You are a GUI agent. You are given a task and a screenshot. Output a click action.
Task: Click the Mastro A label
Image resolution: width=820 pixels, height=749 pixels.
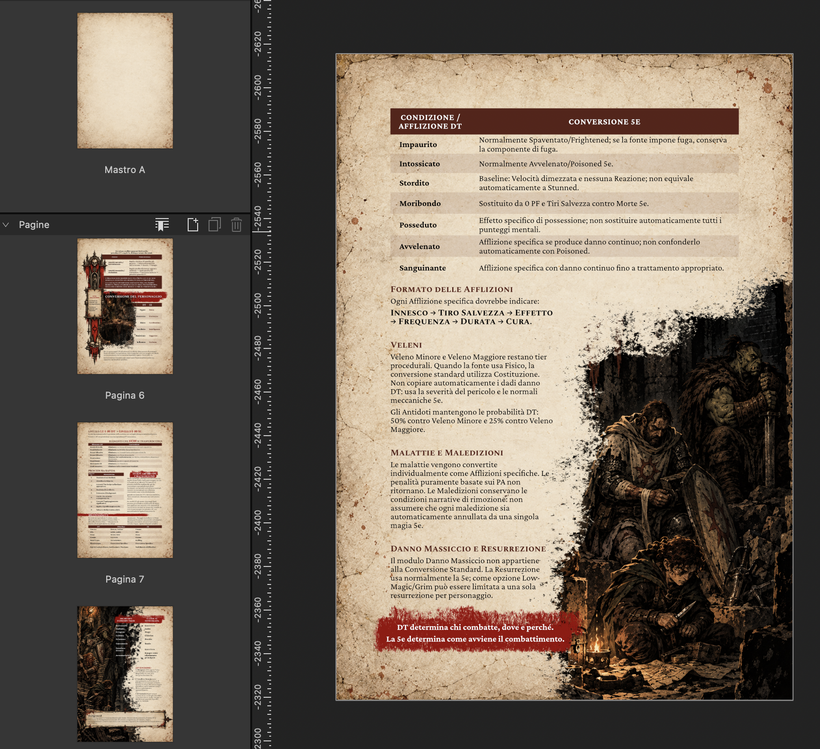coord(124,170)
